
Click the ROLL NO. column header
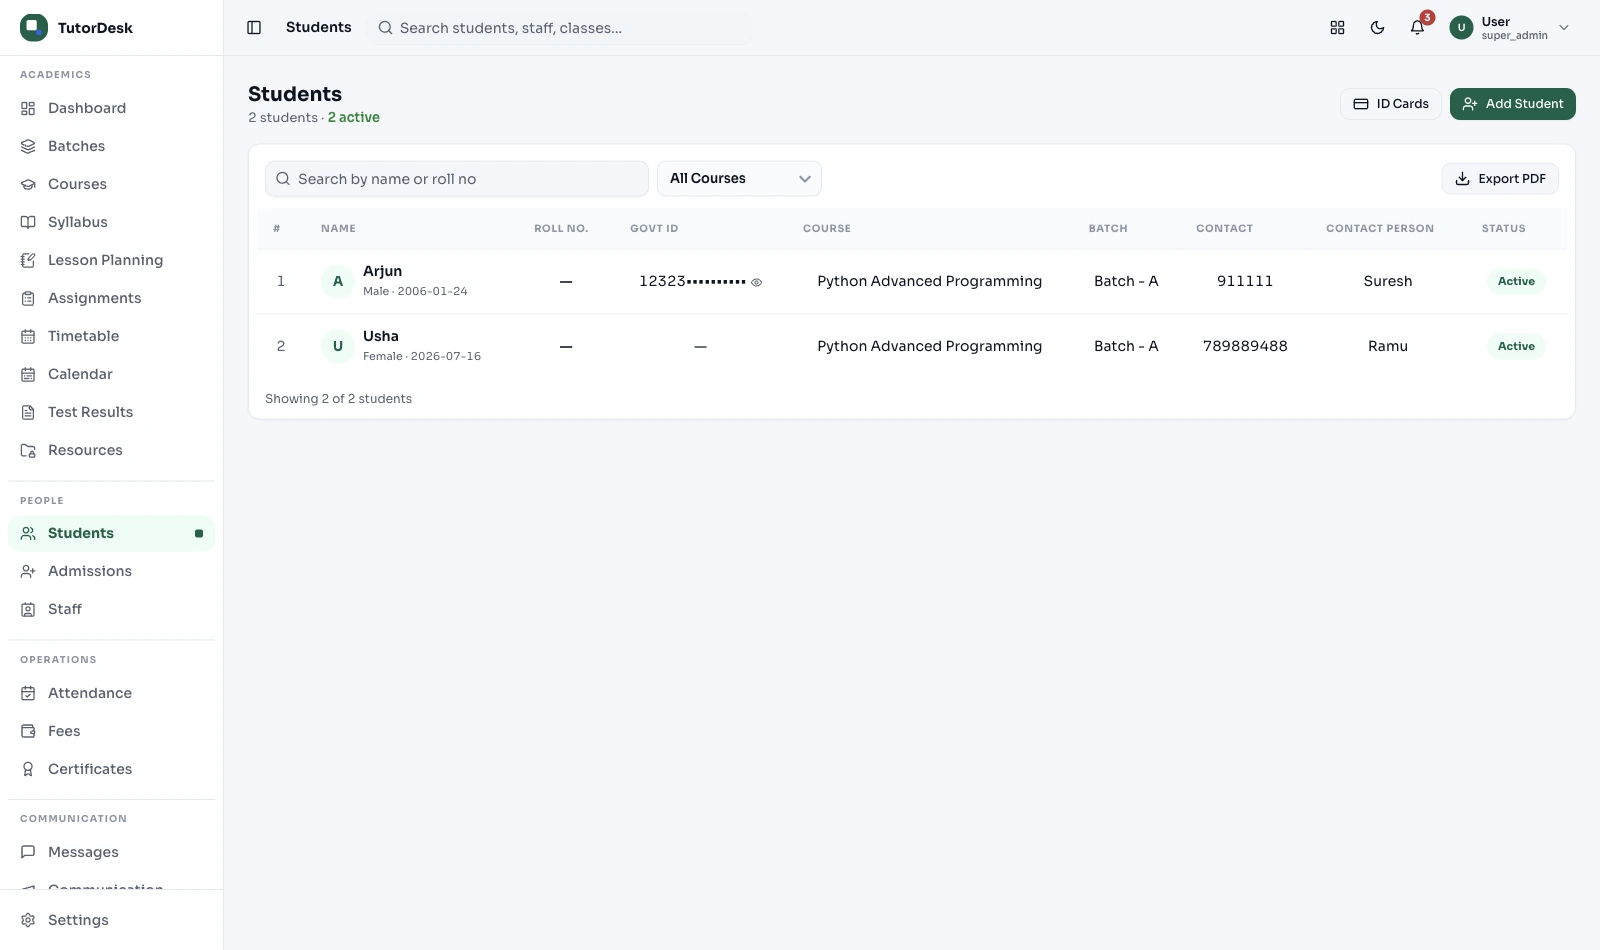tap(561, 229)
